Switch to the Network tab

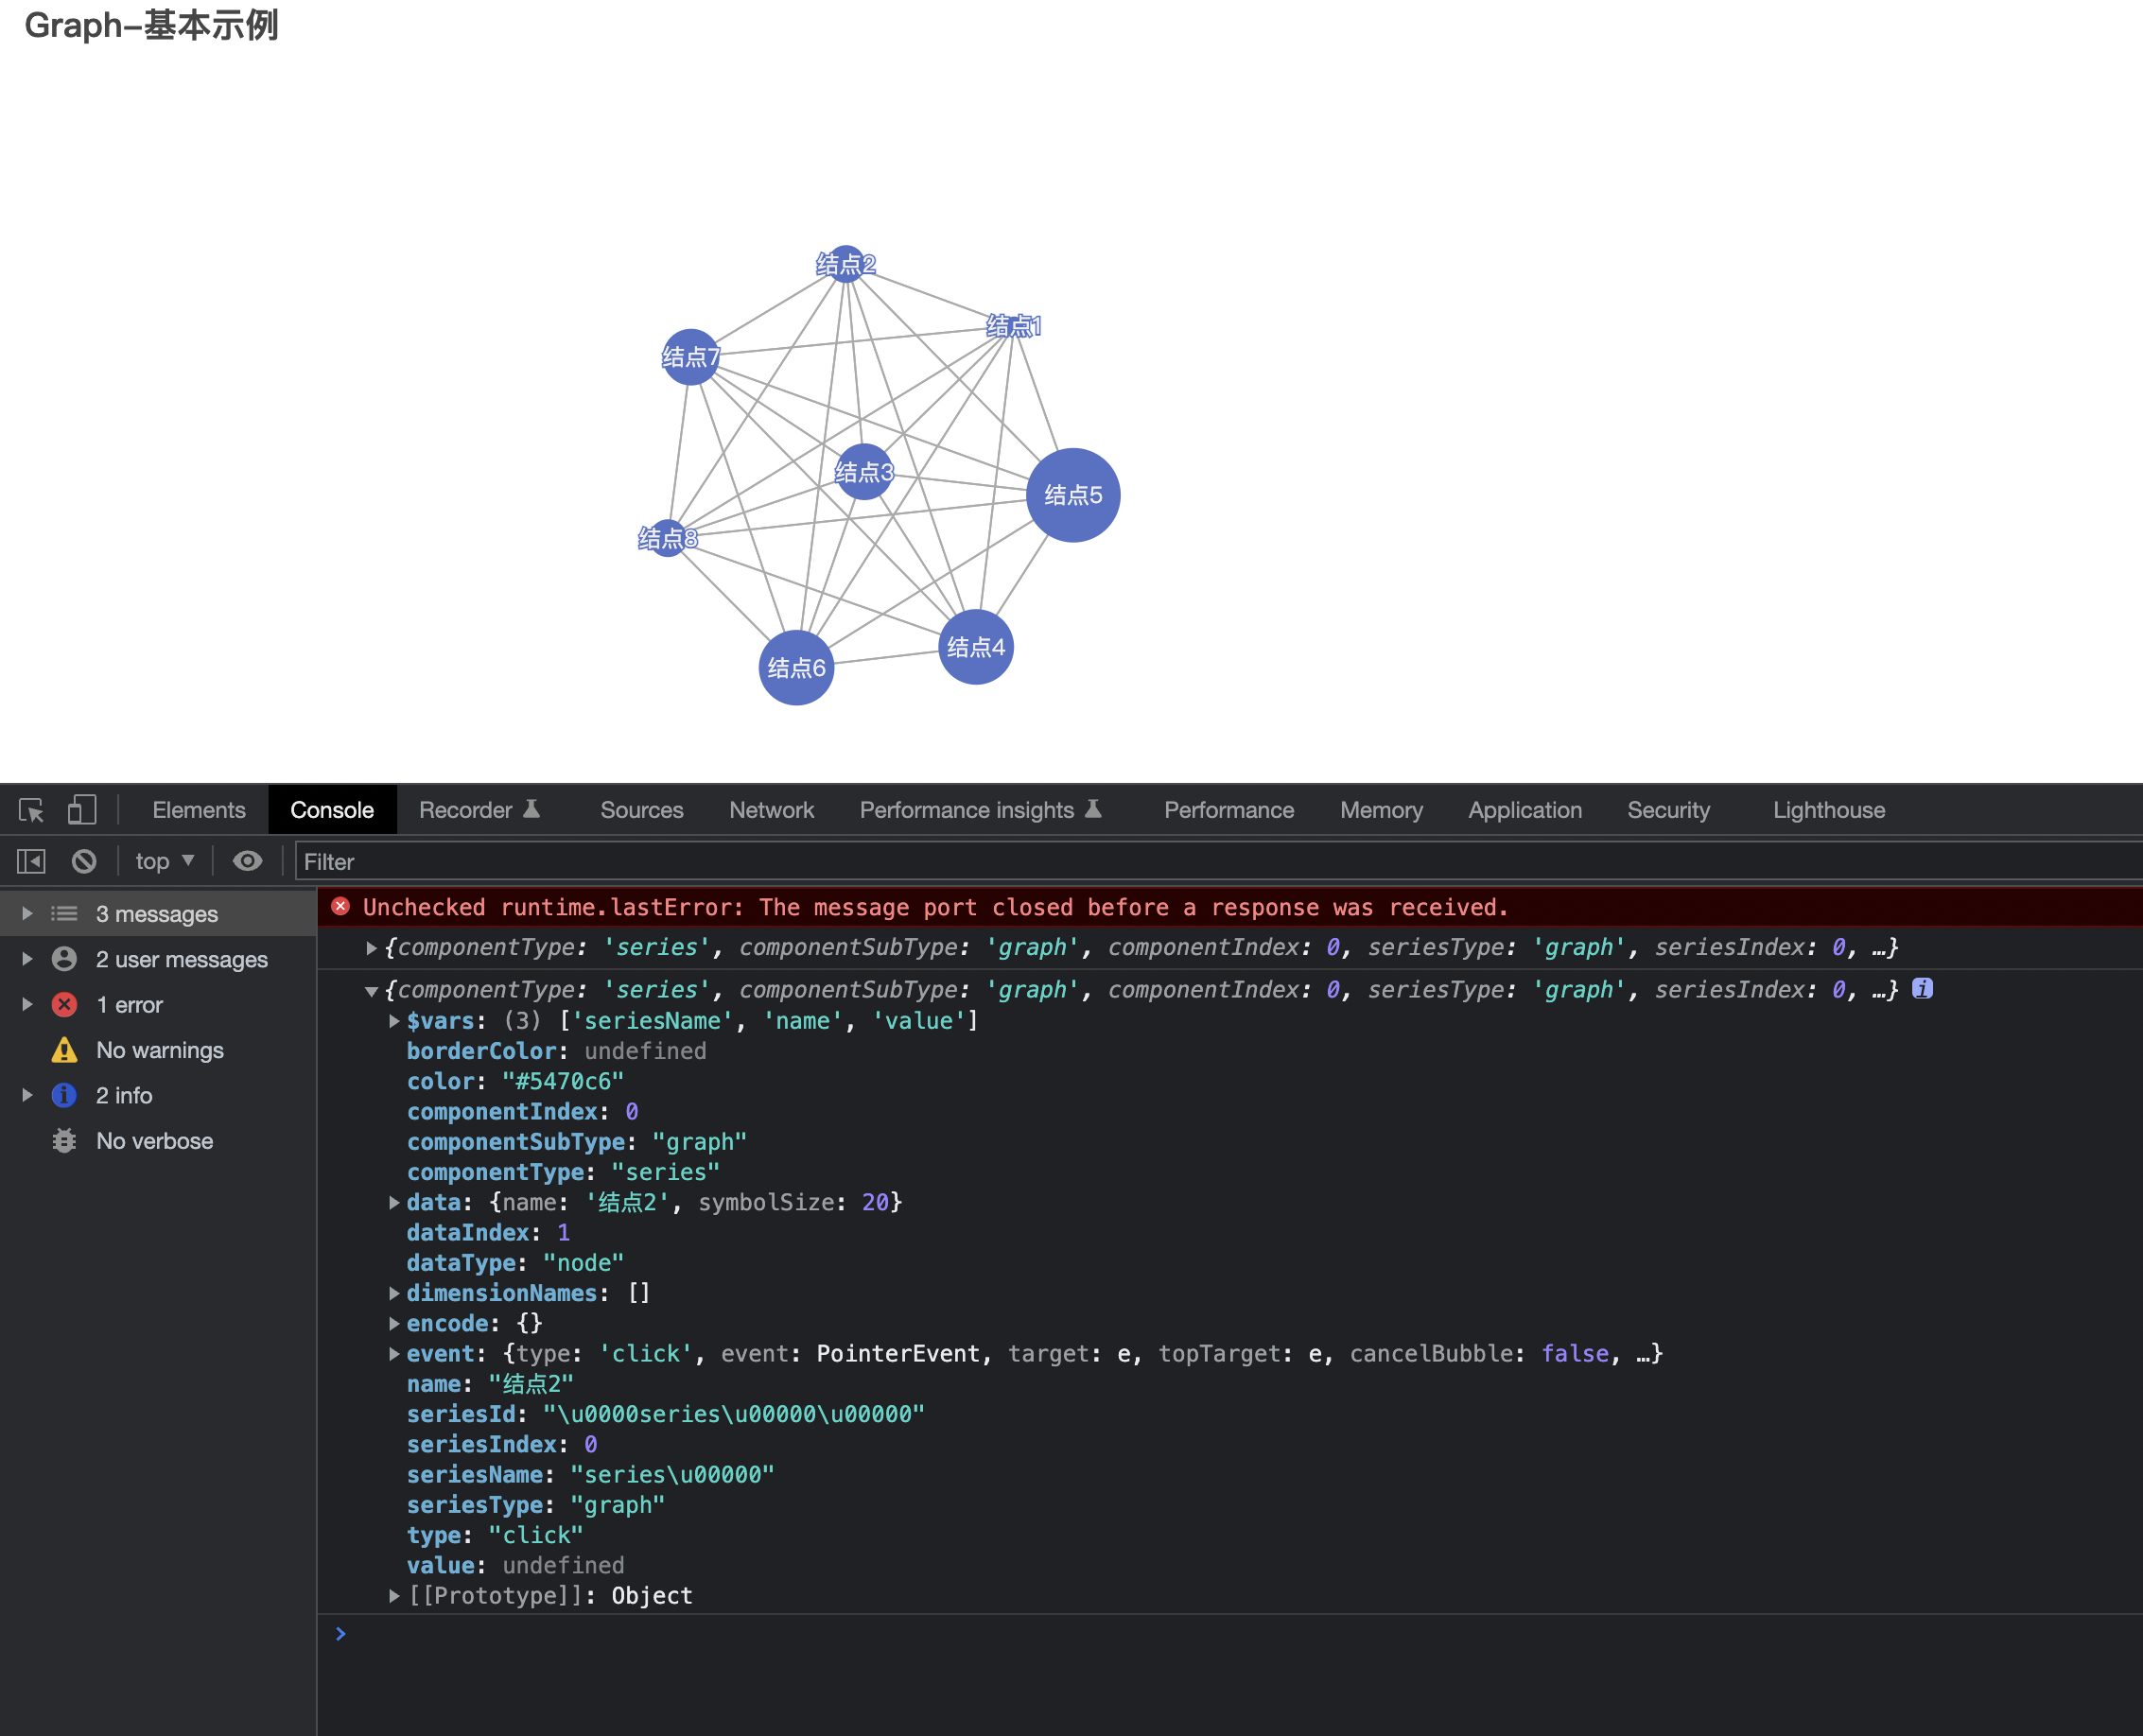point(771,810)
